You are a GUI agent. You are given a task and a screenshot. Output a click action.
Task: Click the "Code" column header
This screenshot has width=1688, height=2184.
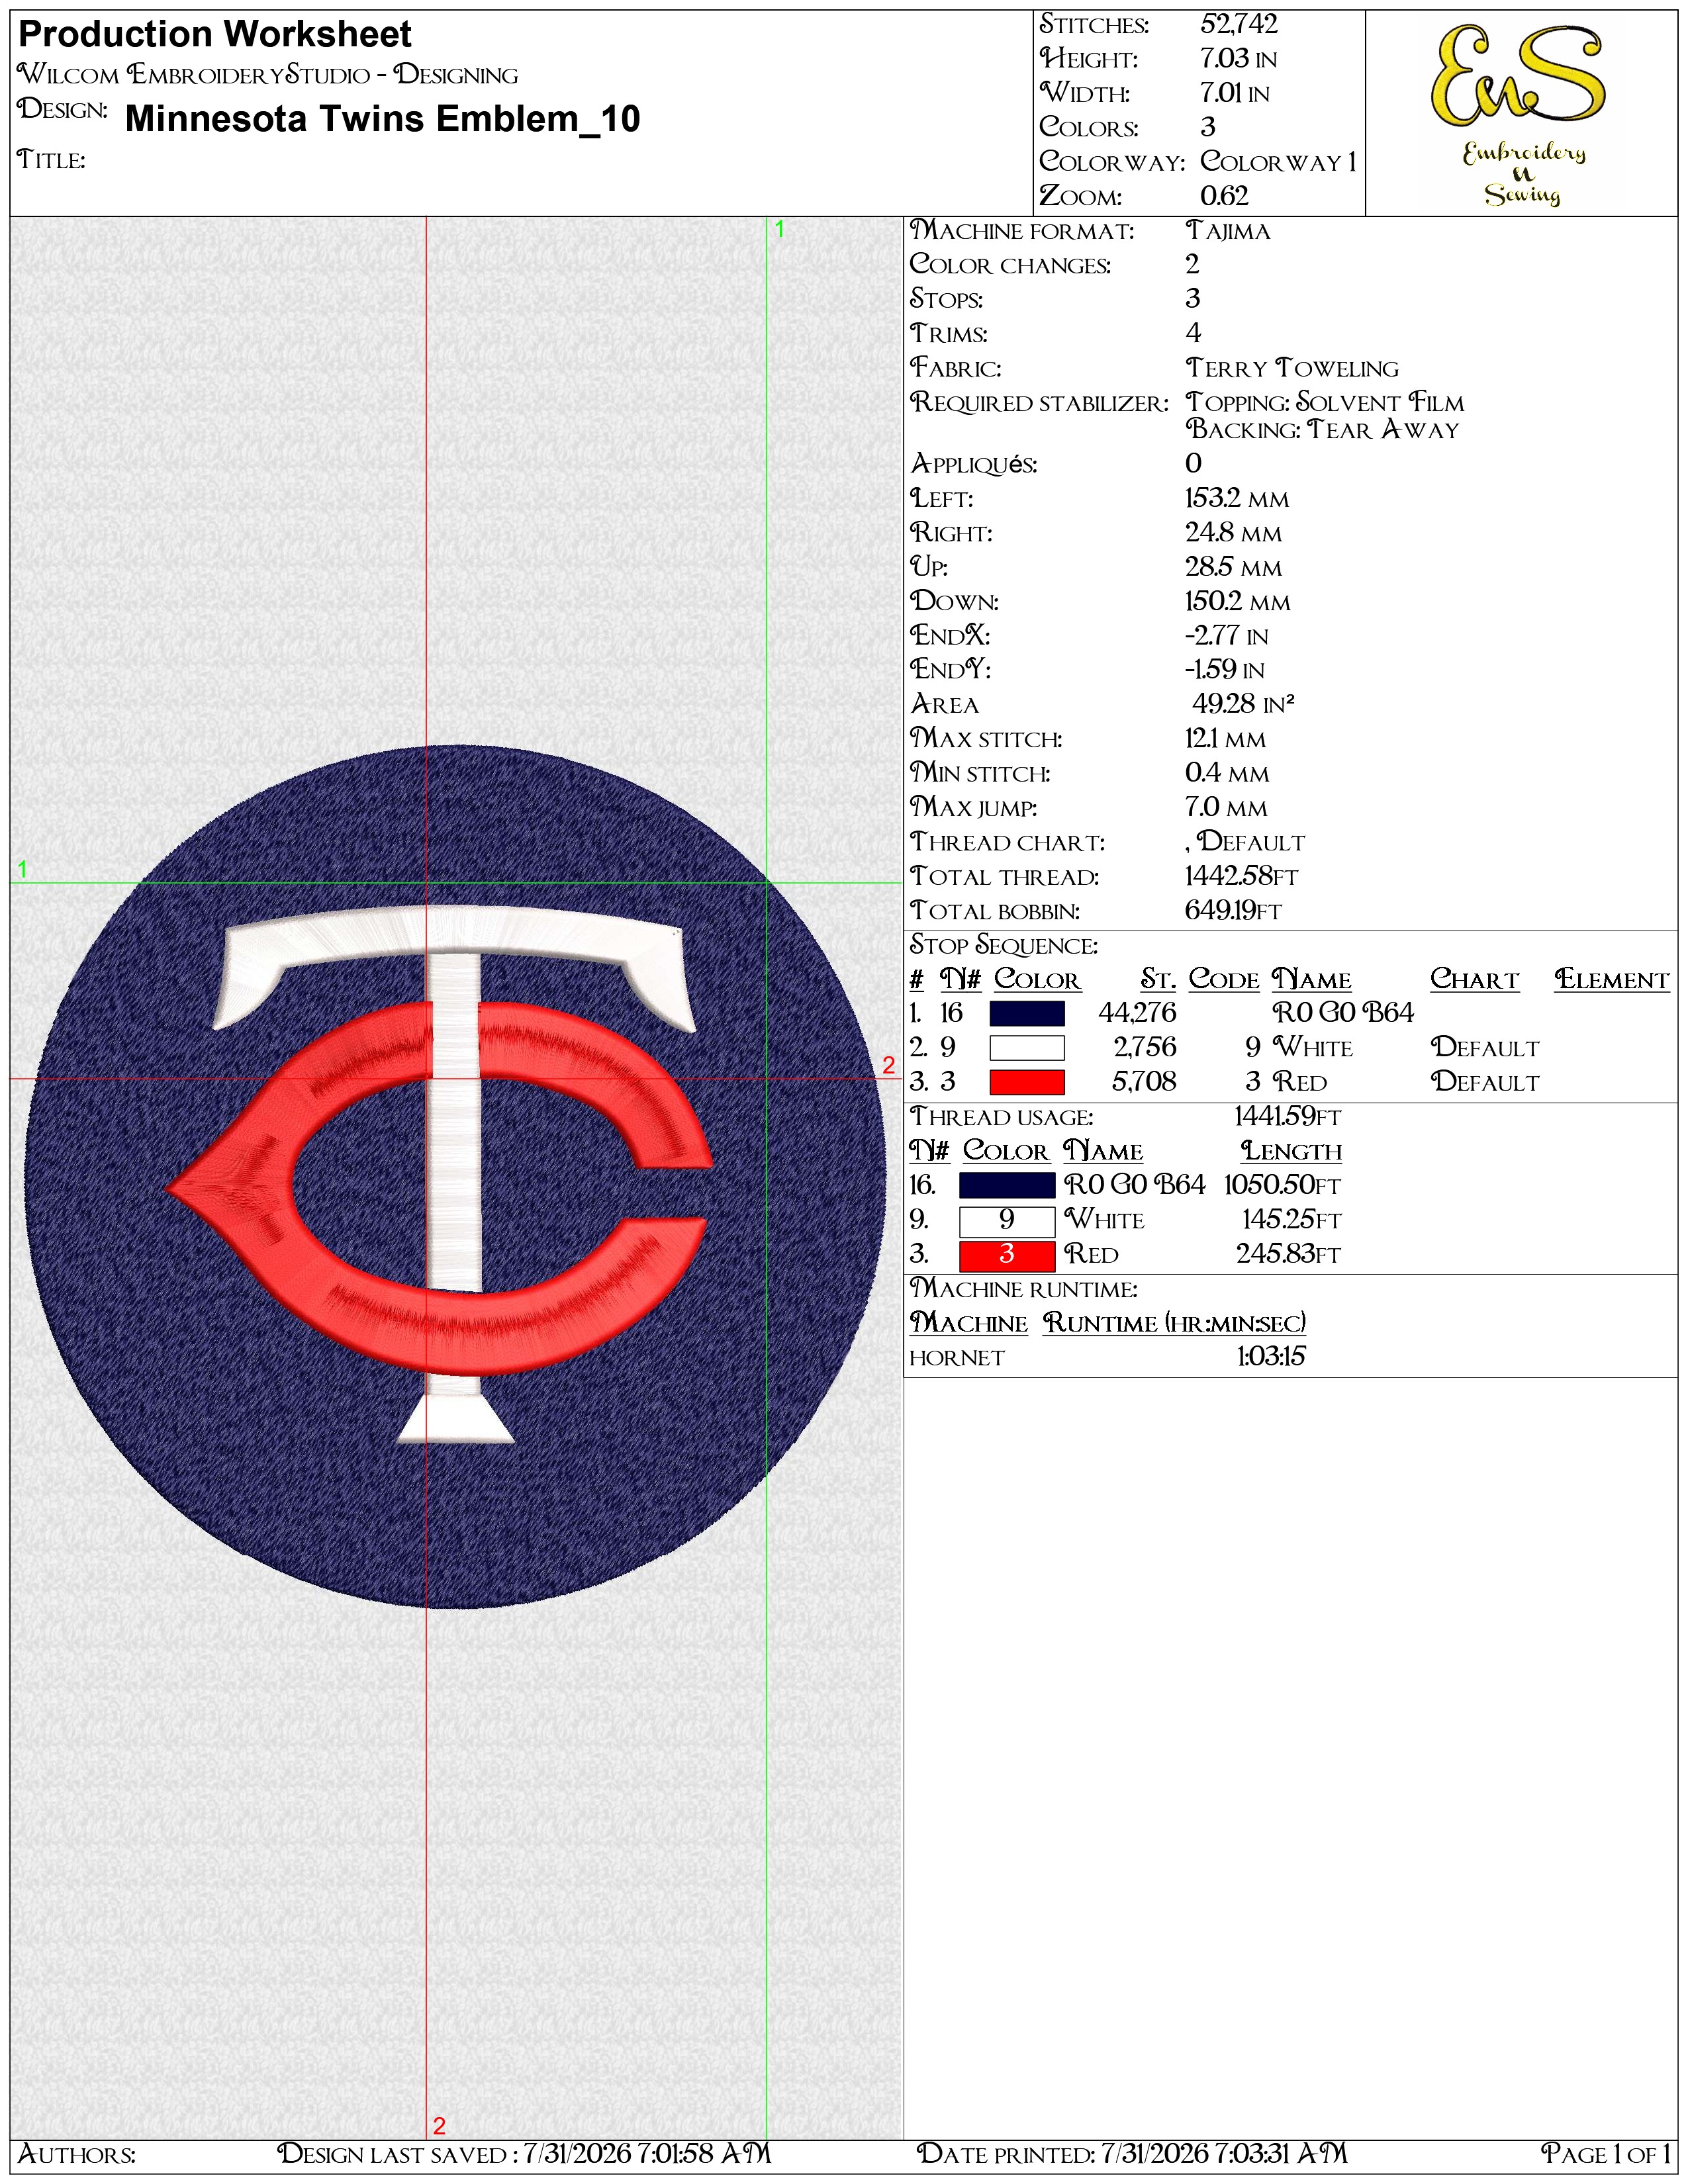pos(1223,979)
